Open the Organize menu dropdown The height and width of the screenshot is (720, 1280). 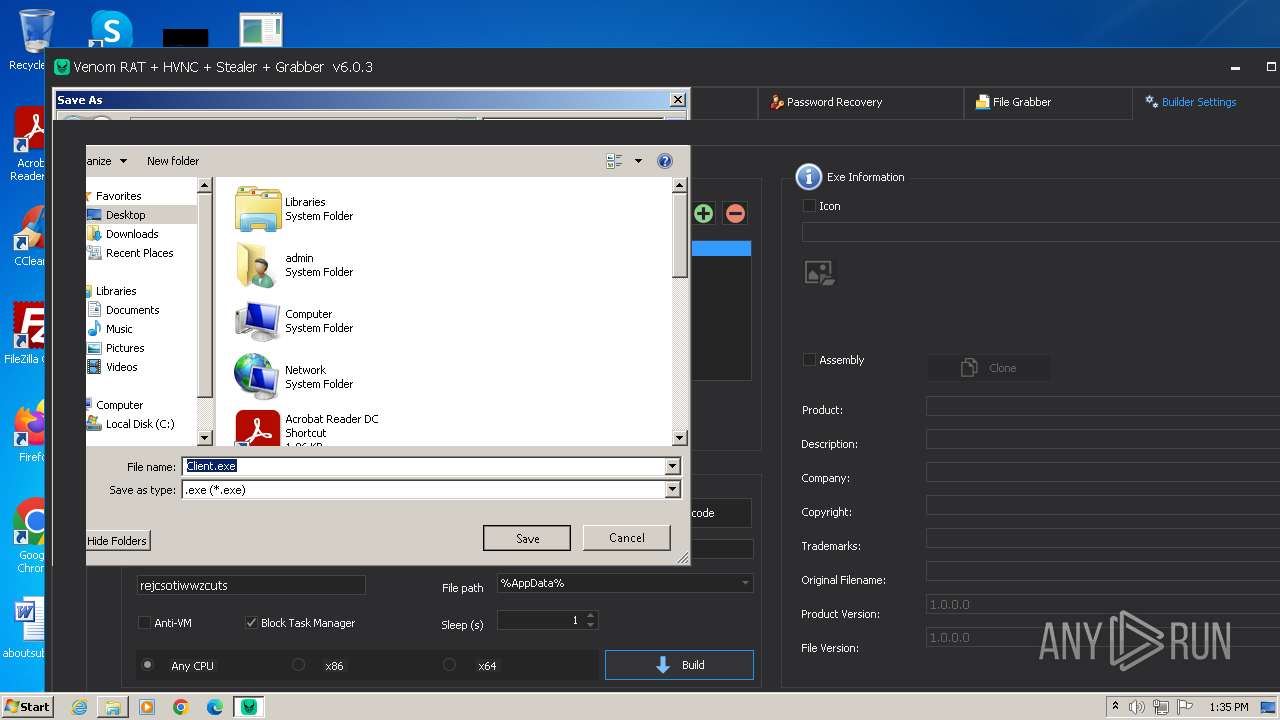[107, 161]
